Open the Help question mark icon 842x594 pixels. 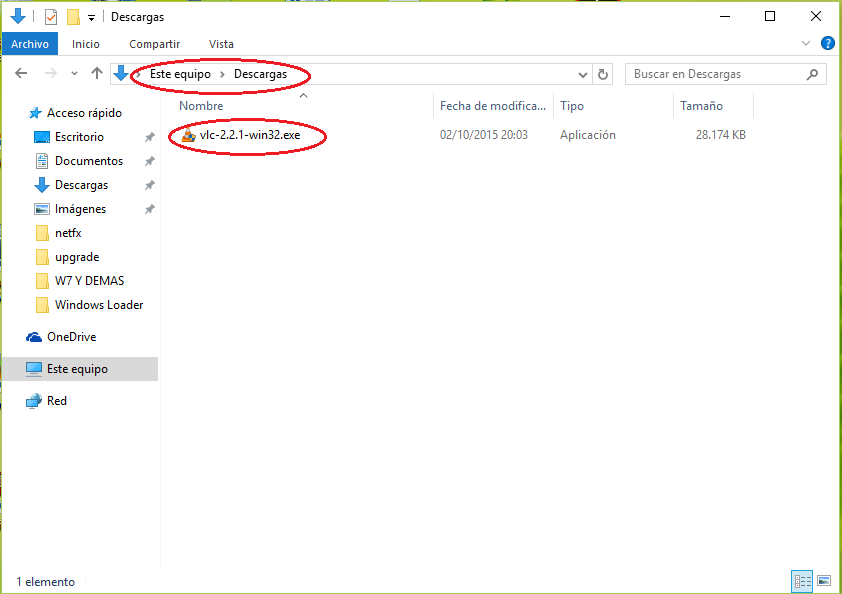tap(828, 43)
